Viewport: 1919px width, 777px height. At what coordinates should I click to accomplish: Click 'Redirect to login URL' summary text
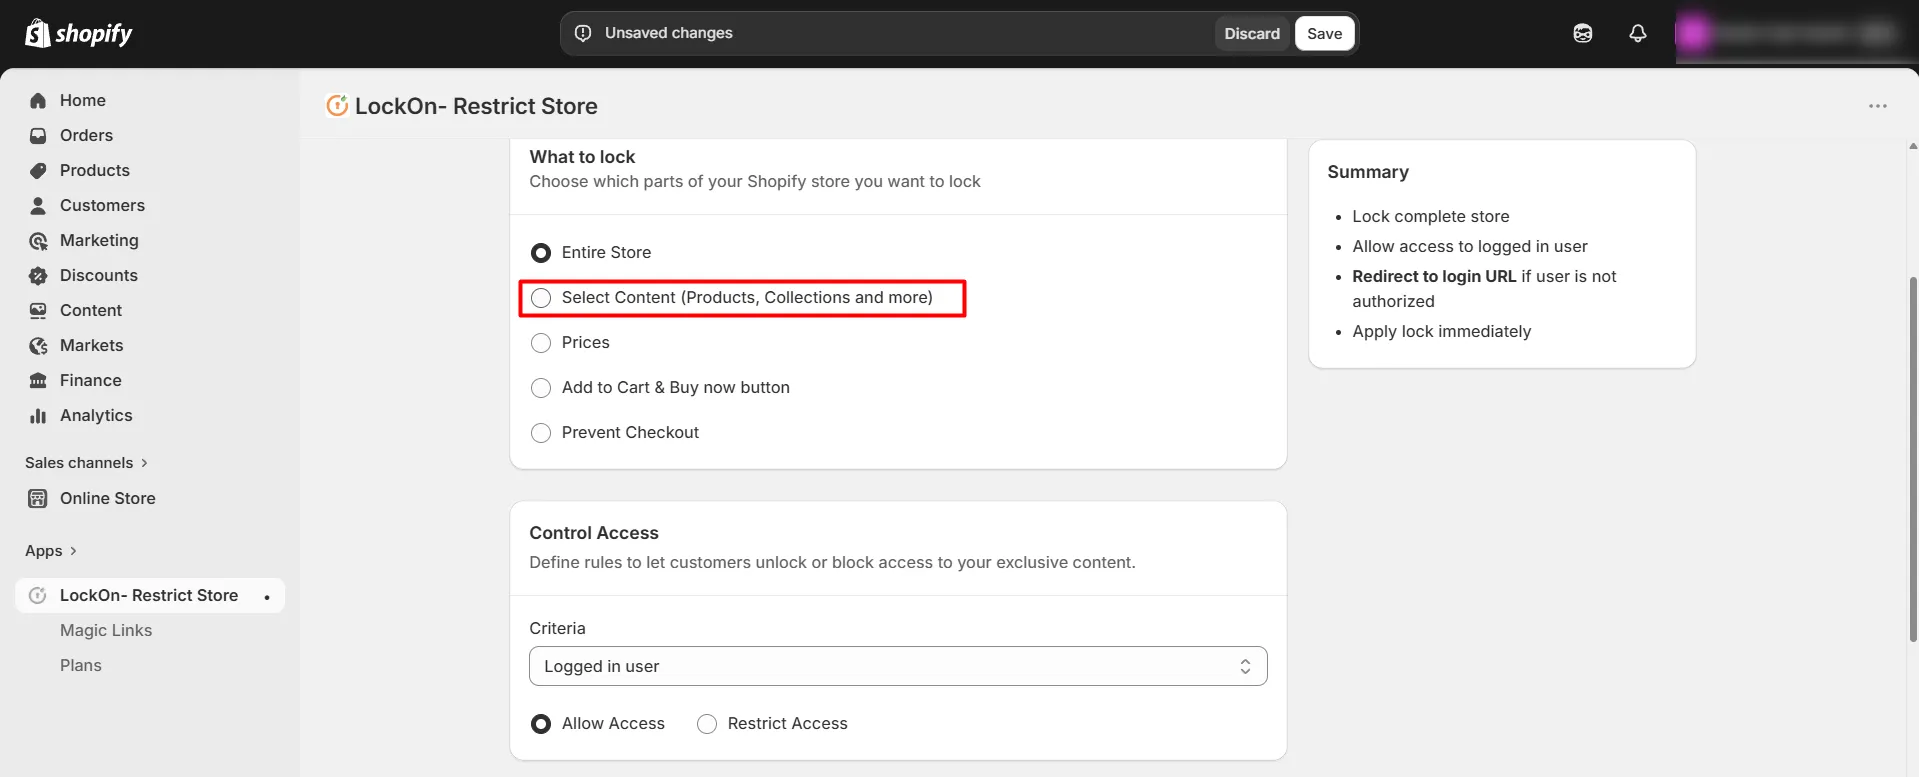point(1434,276)
